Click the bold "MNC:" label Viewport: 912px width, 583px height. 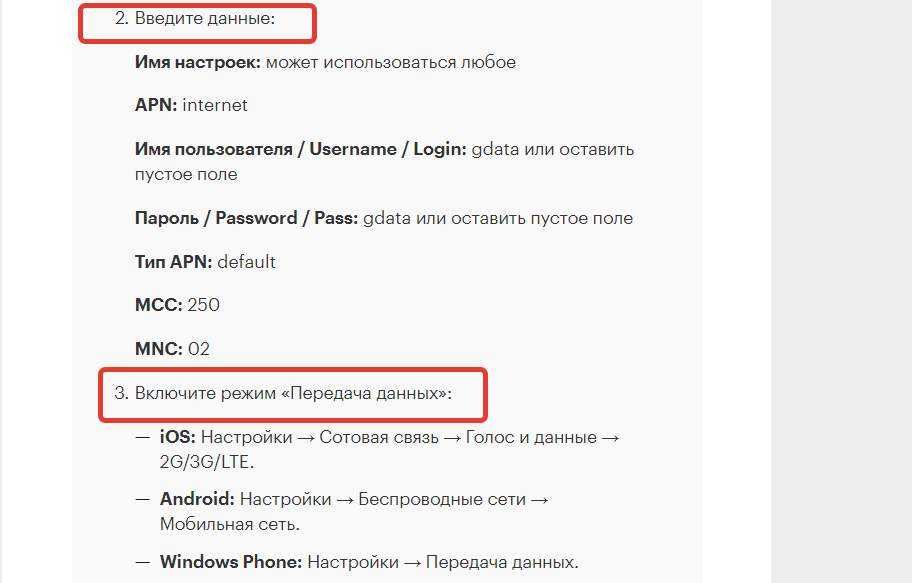(159, 349)
